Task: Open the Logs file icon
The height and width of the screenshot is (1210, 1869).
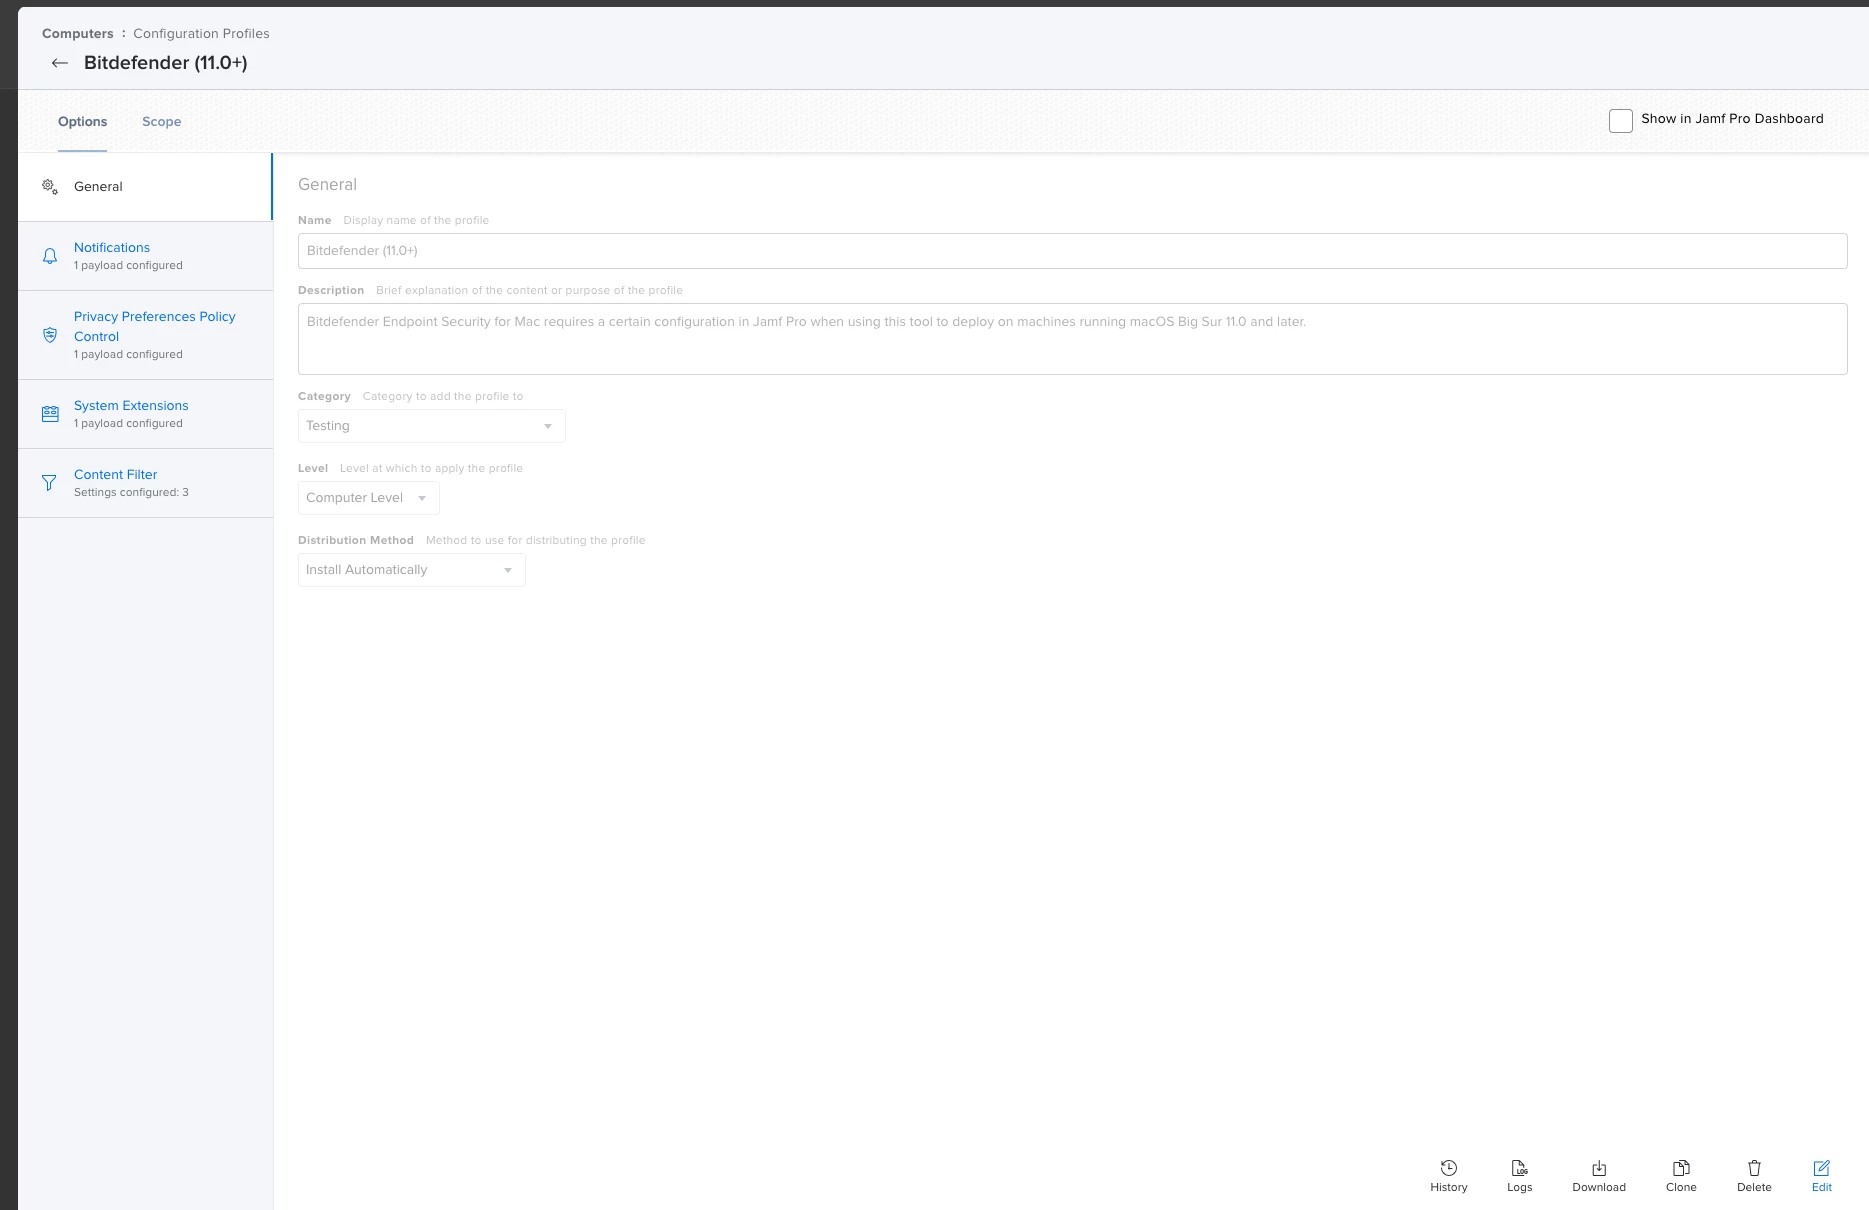Action: 1519,1168
